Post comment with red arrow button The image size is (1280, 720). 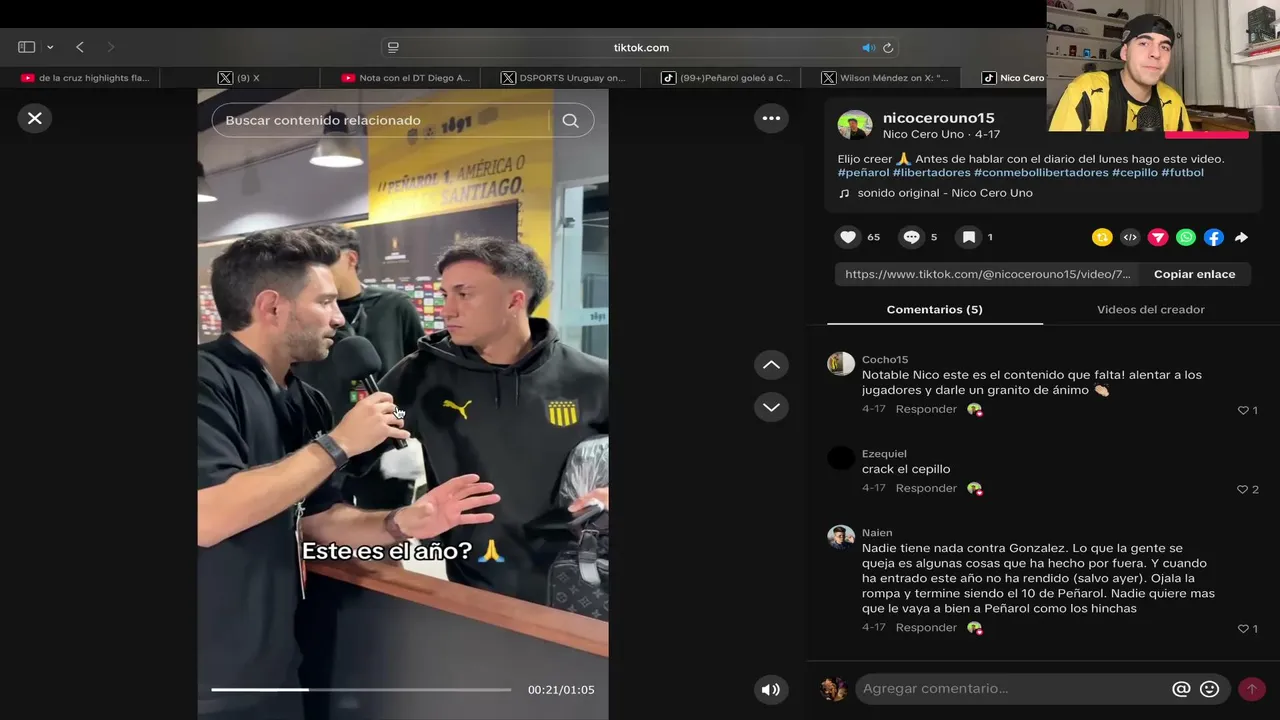point(1251,689)
